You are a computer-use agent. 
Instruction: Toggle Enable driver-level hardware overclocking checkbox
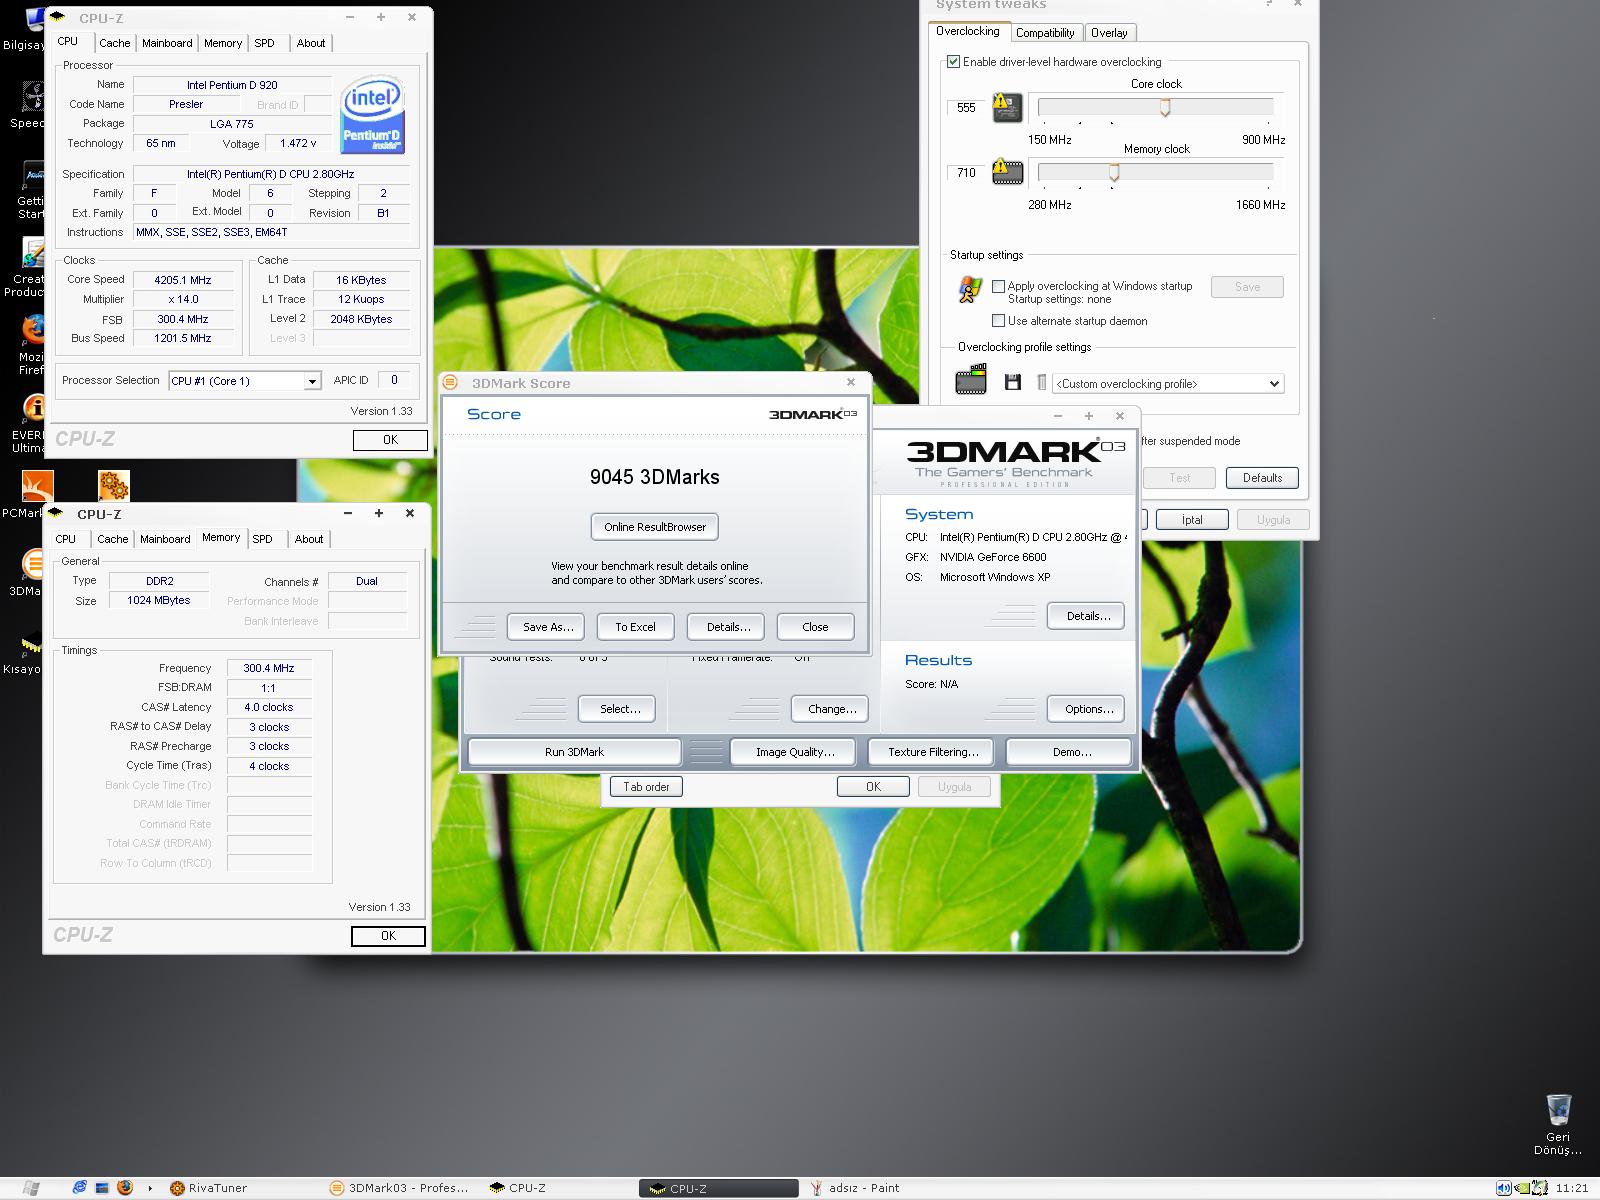(953, 62)
